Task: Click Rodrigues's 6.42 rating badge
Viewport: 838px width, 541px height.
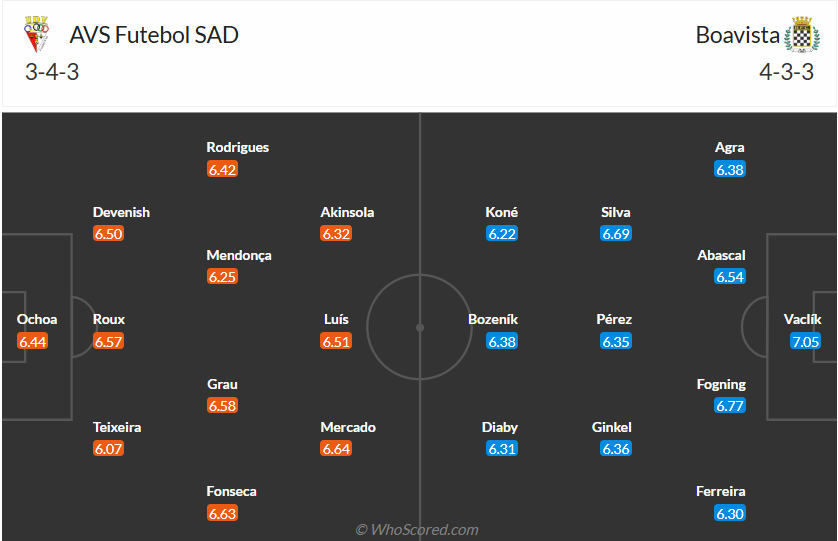Action: [222, 170]
